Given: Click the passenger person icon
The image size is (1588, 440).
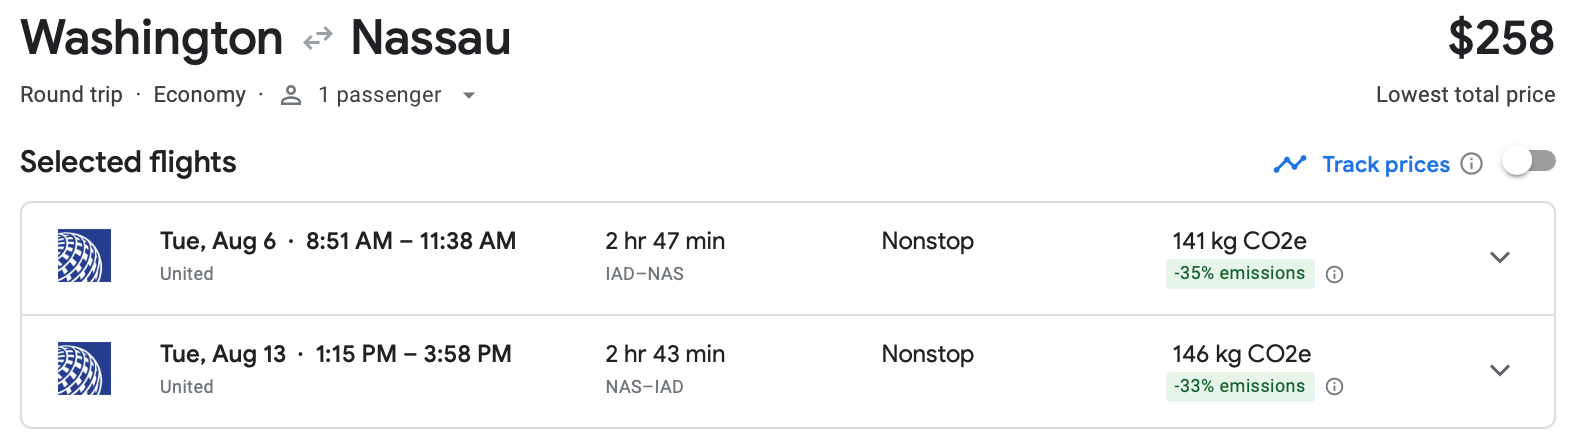Looking at the screenshot, I should point(291,95).
